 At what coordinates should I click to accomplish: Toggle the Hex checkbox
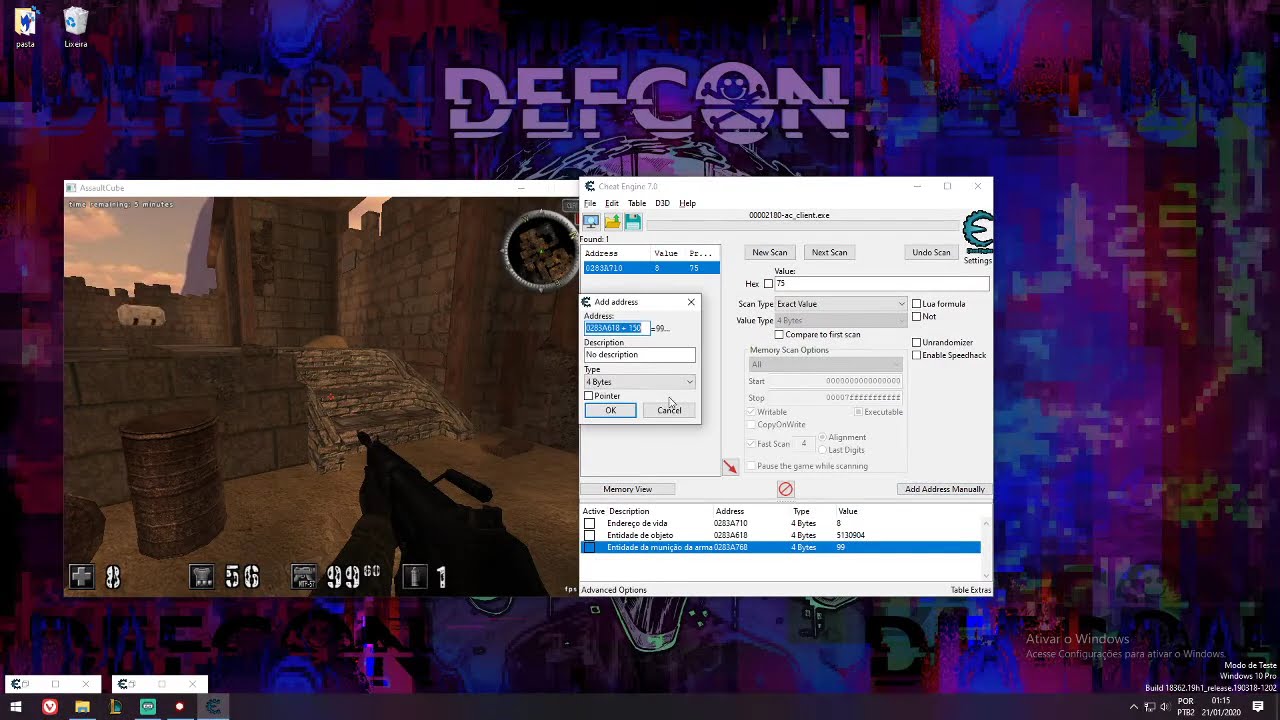[768, 284]
